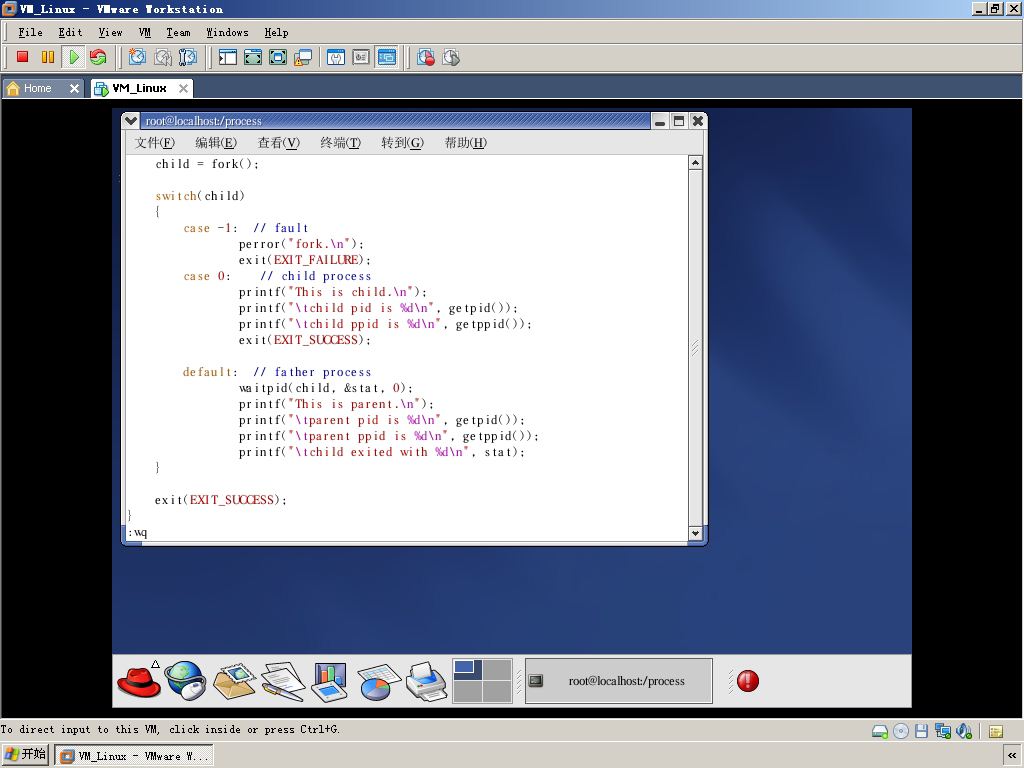
Task: Close the Home tab
Action: pos(74,88)
